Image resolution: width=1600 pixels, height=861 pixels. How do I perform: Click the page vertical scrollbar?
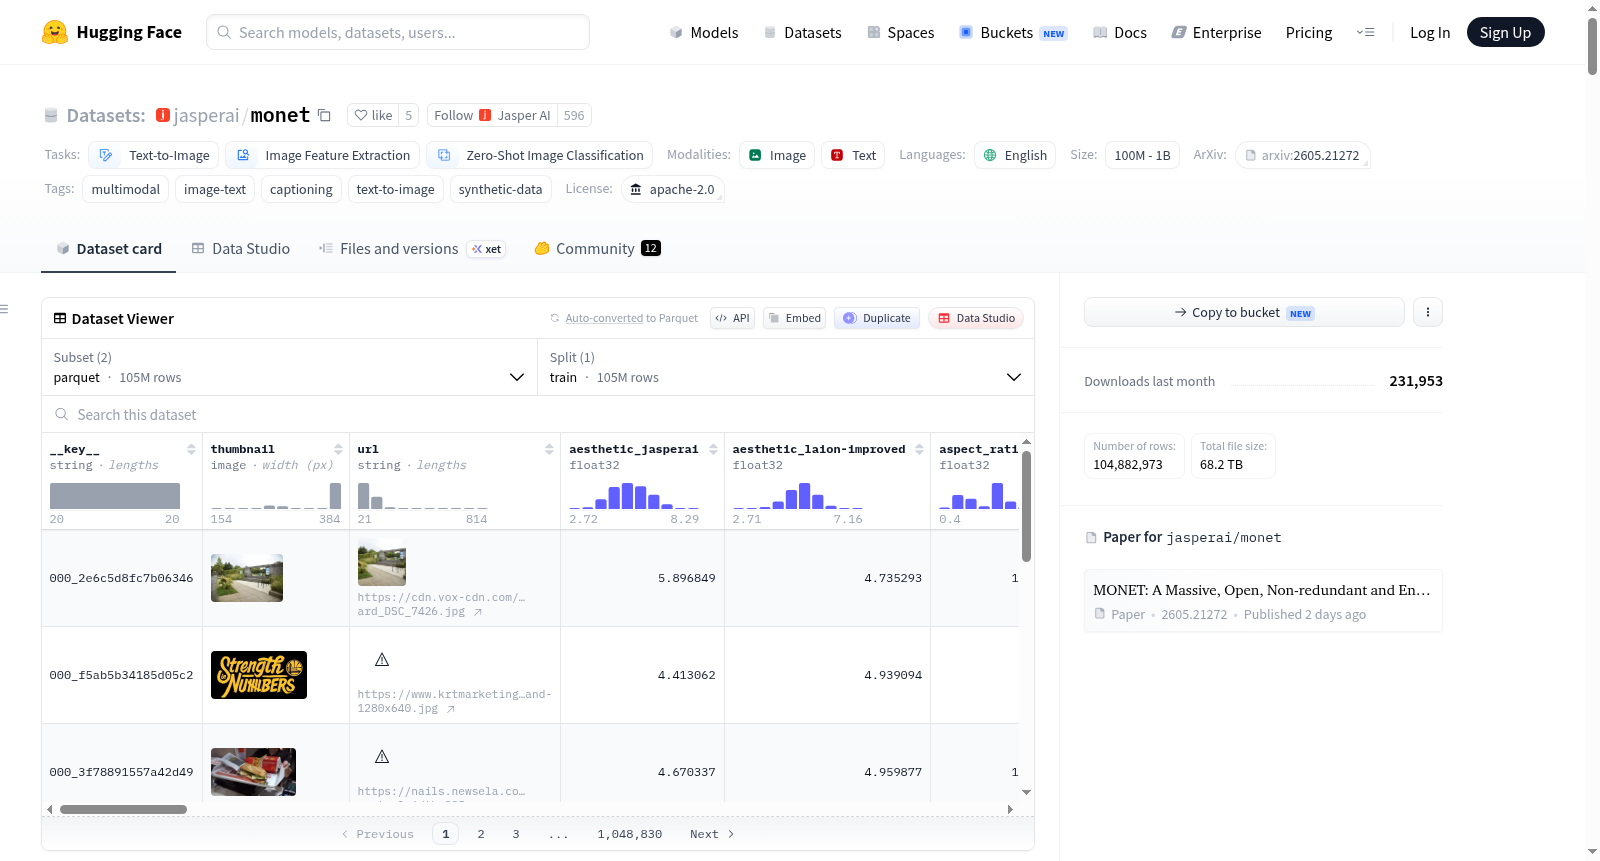[x=1592, y=45]
